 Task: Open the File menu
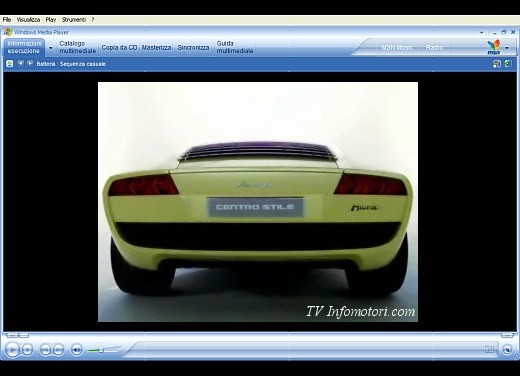coord(7,20)
